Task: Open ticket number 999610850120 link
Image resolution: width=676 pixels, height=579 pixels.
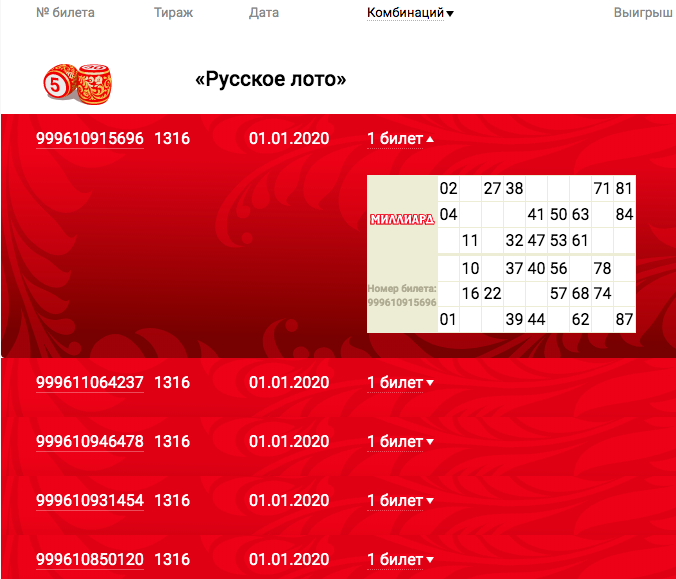Action: (90, 560)
